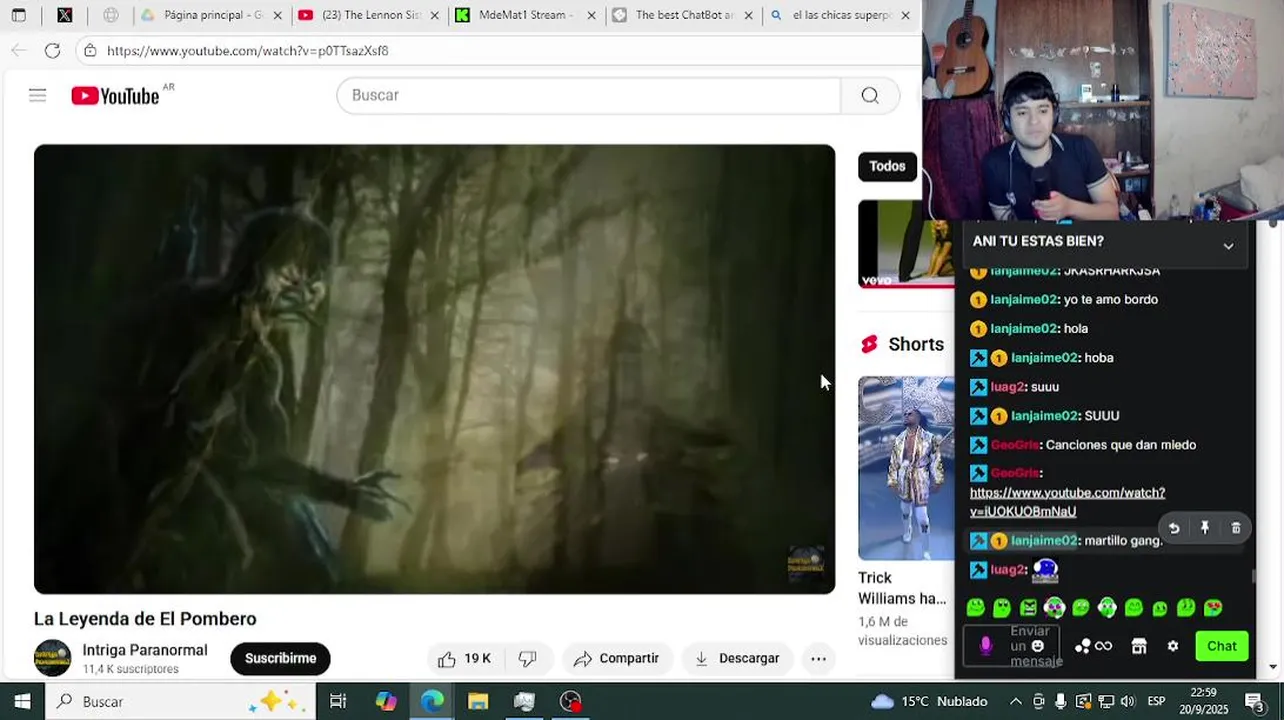1284x720 pixels.
Task: Open Task View on the taskbar
Action: point(338,701)
